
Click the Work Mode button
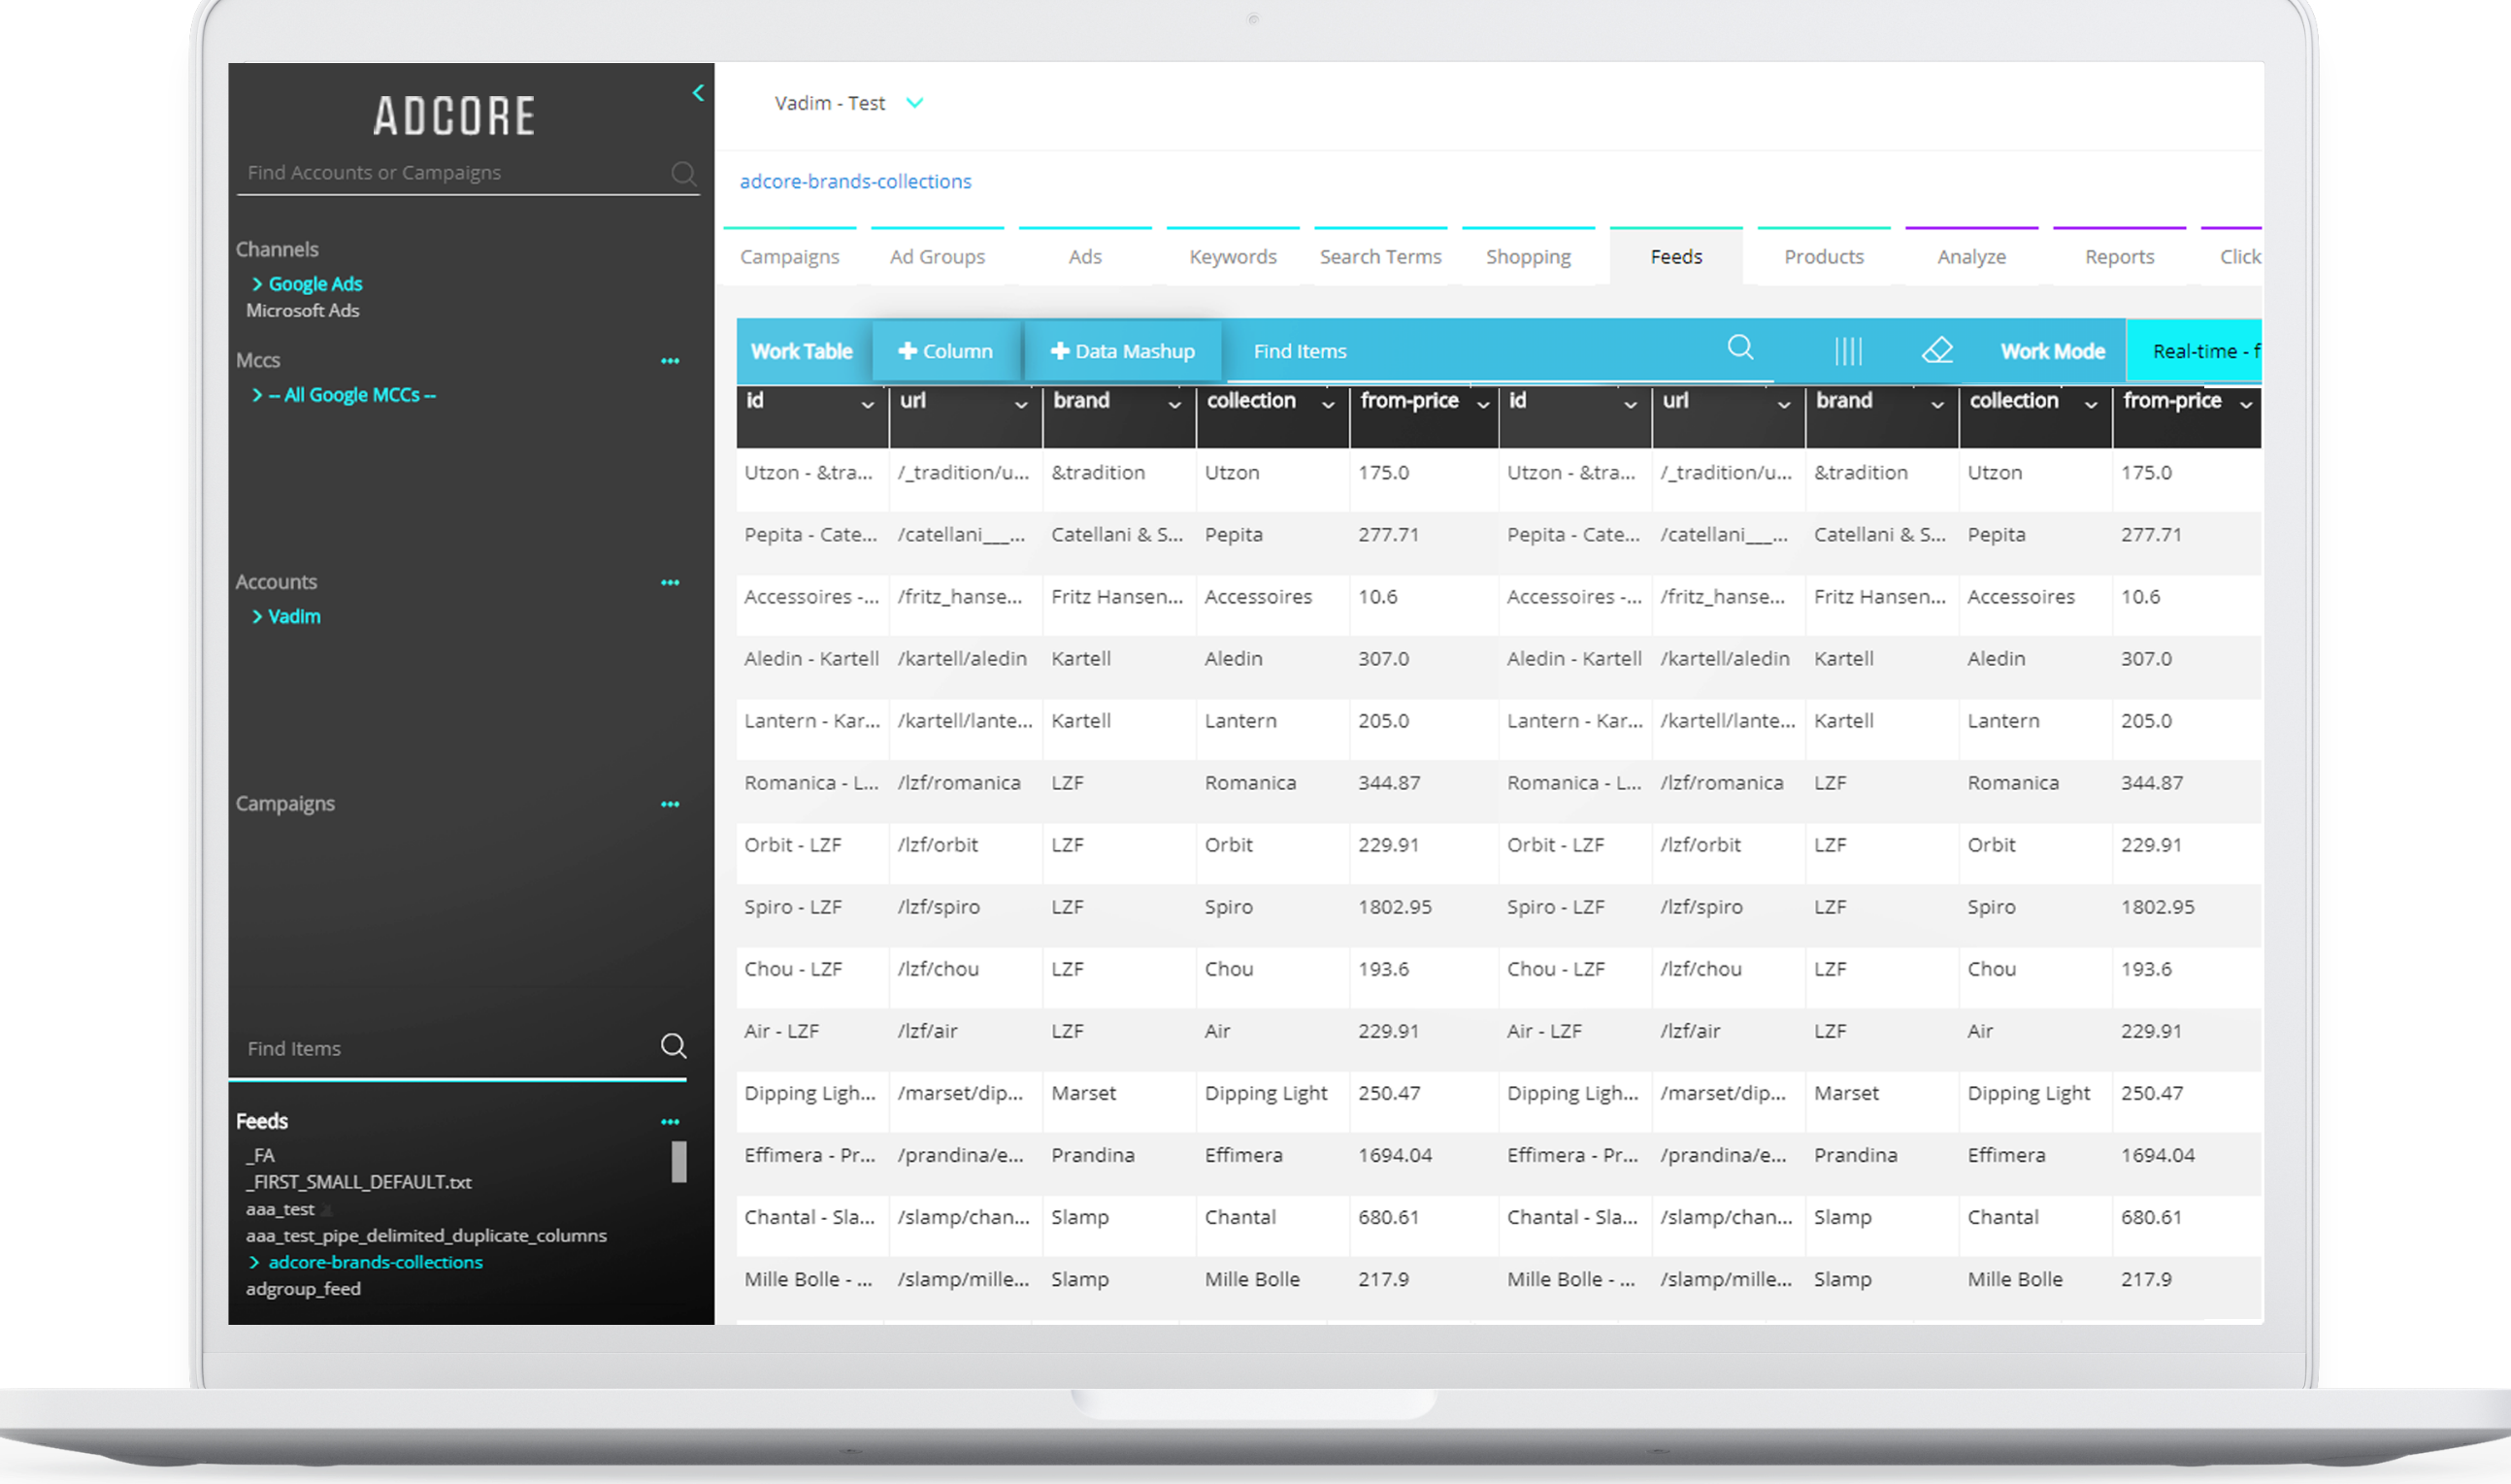tap(2052, 352)
